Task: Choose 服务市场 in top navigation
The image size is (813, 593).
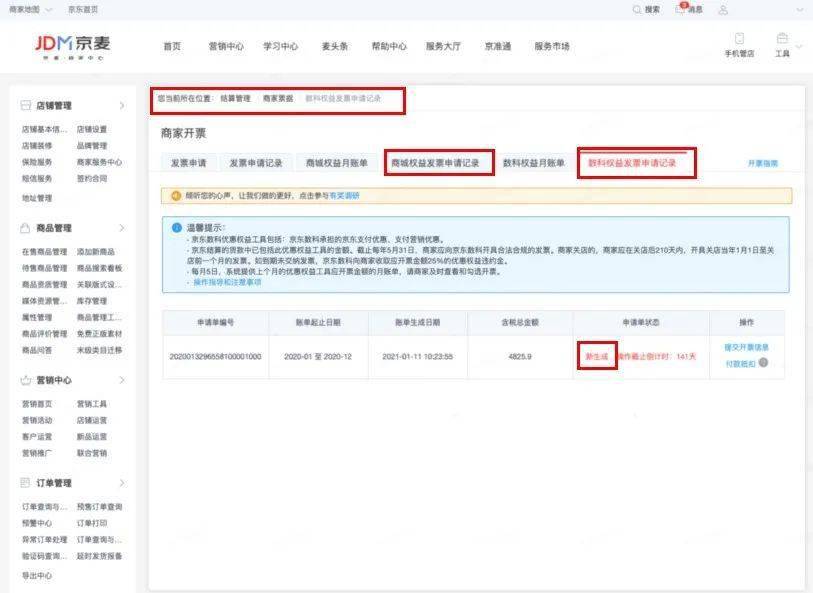Action: pyautogui.click(x=551, y=46)
